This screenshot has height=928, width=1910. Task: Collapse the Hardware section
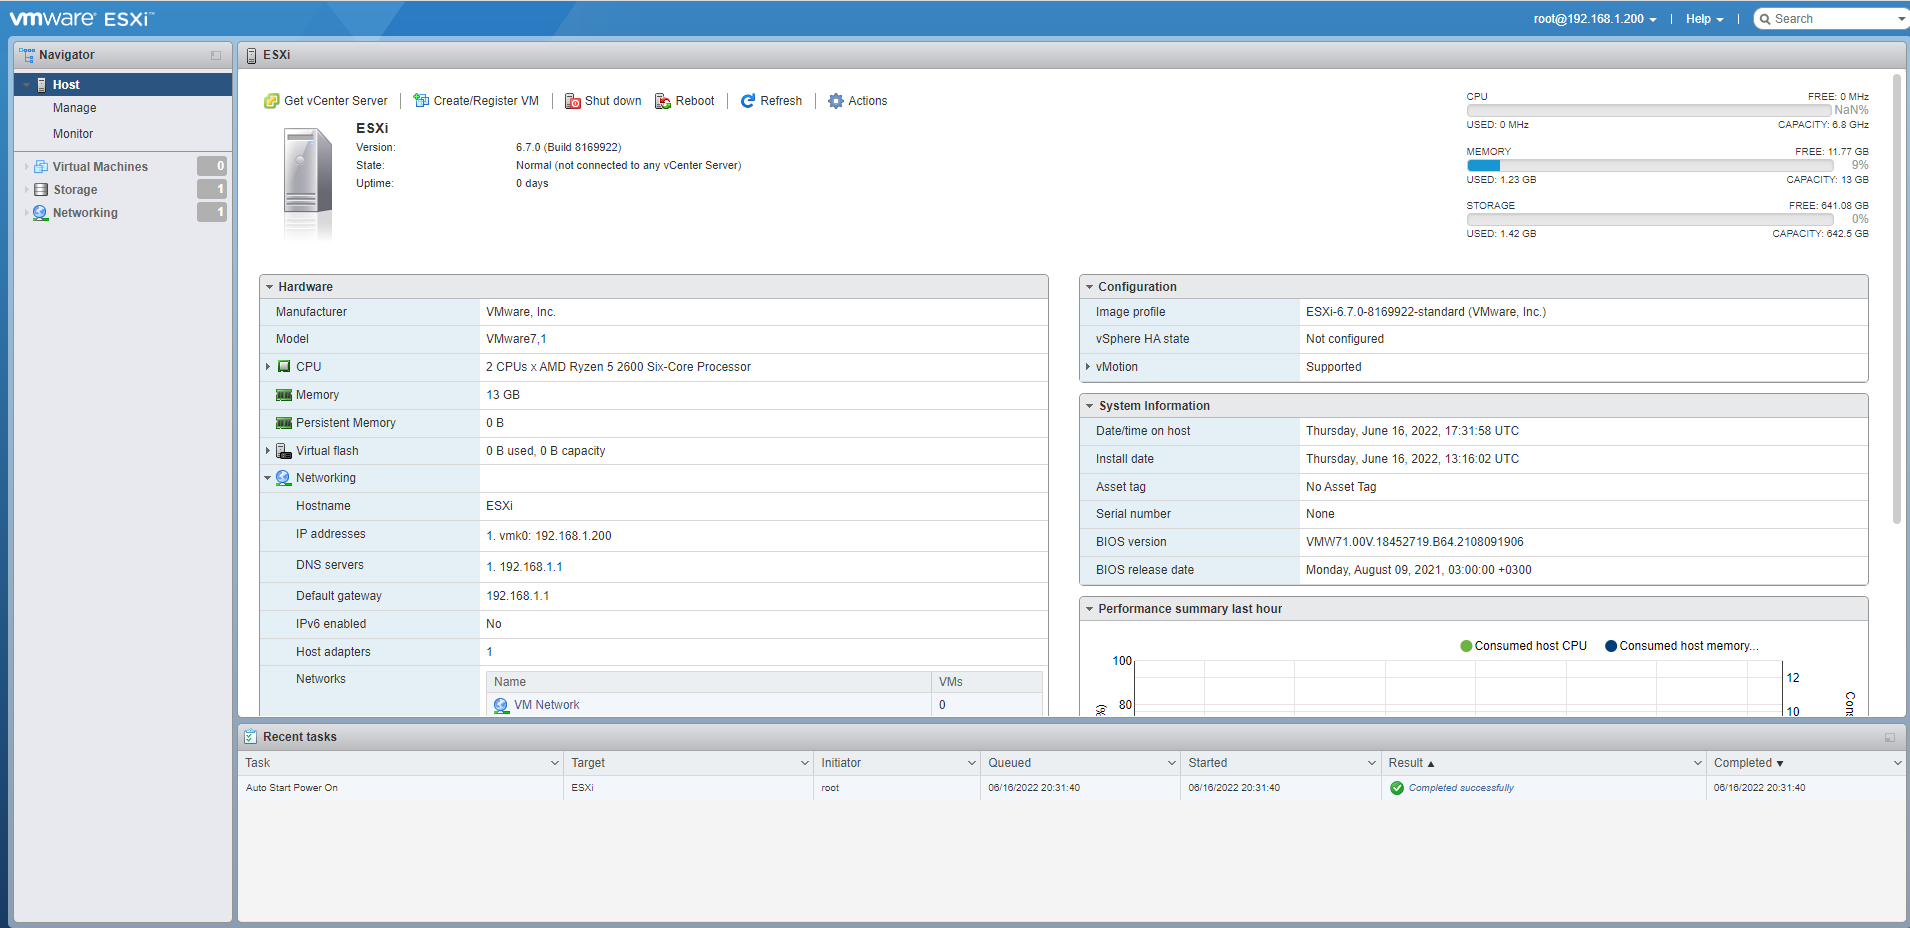(270, 287)
